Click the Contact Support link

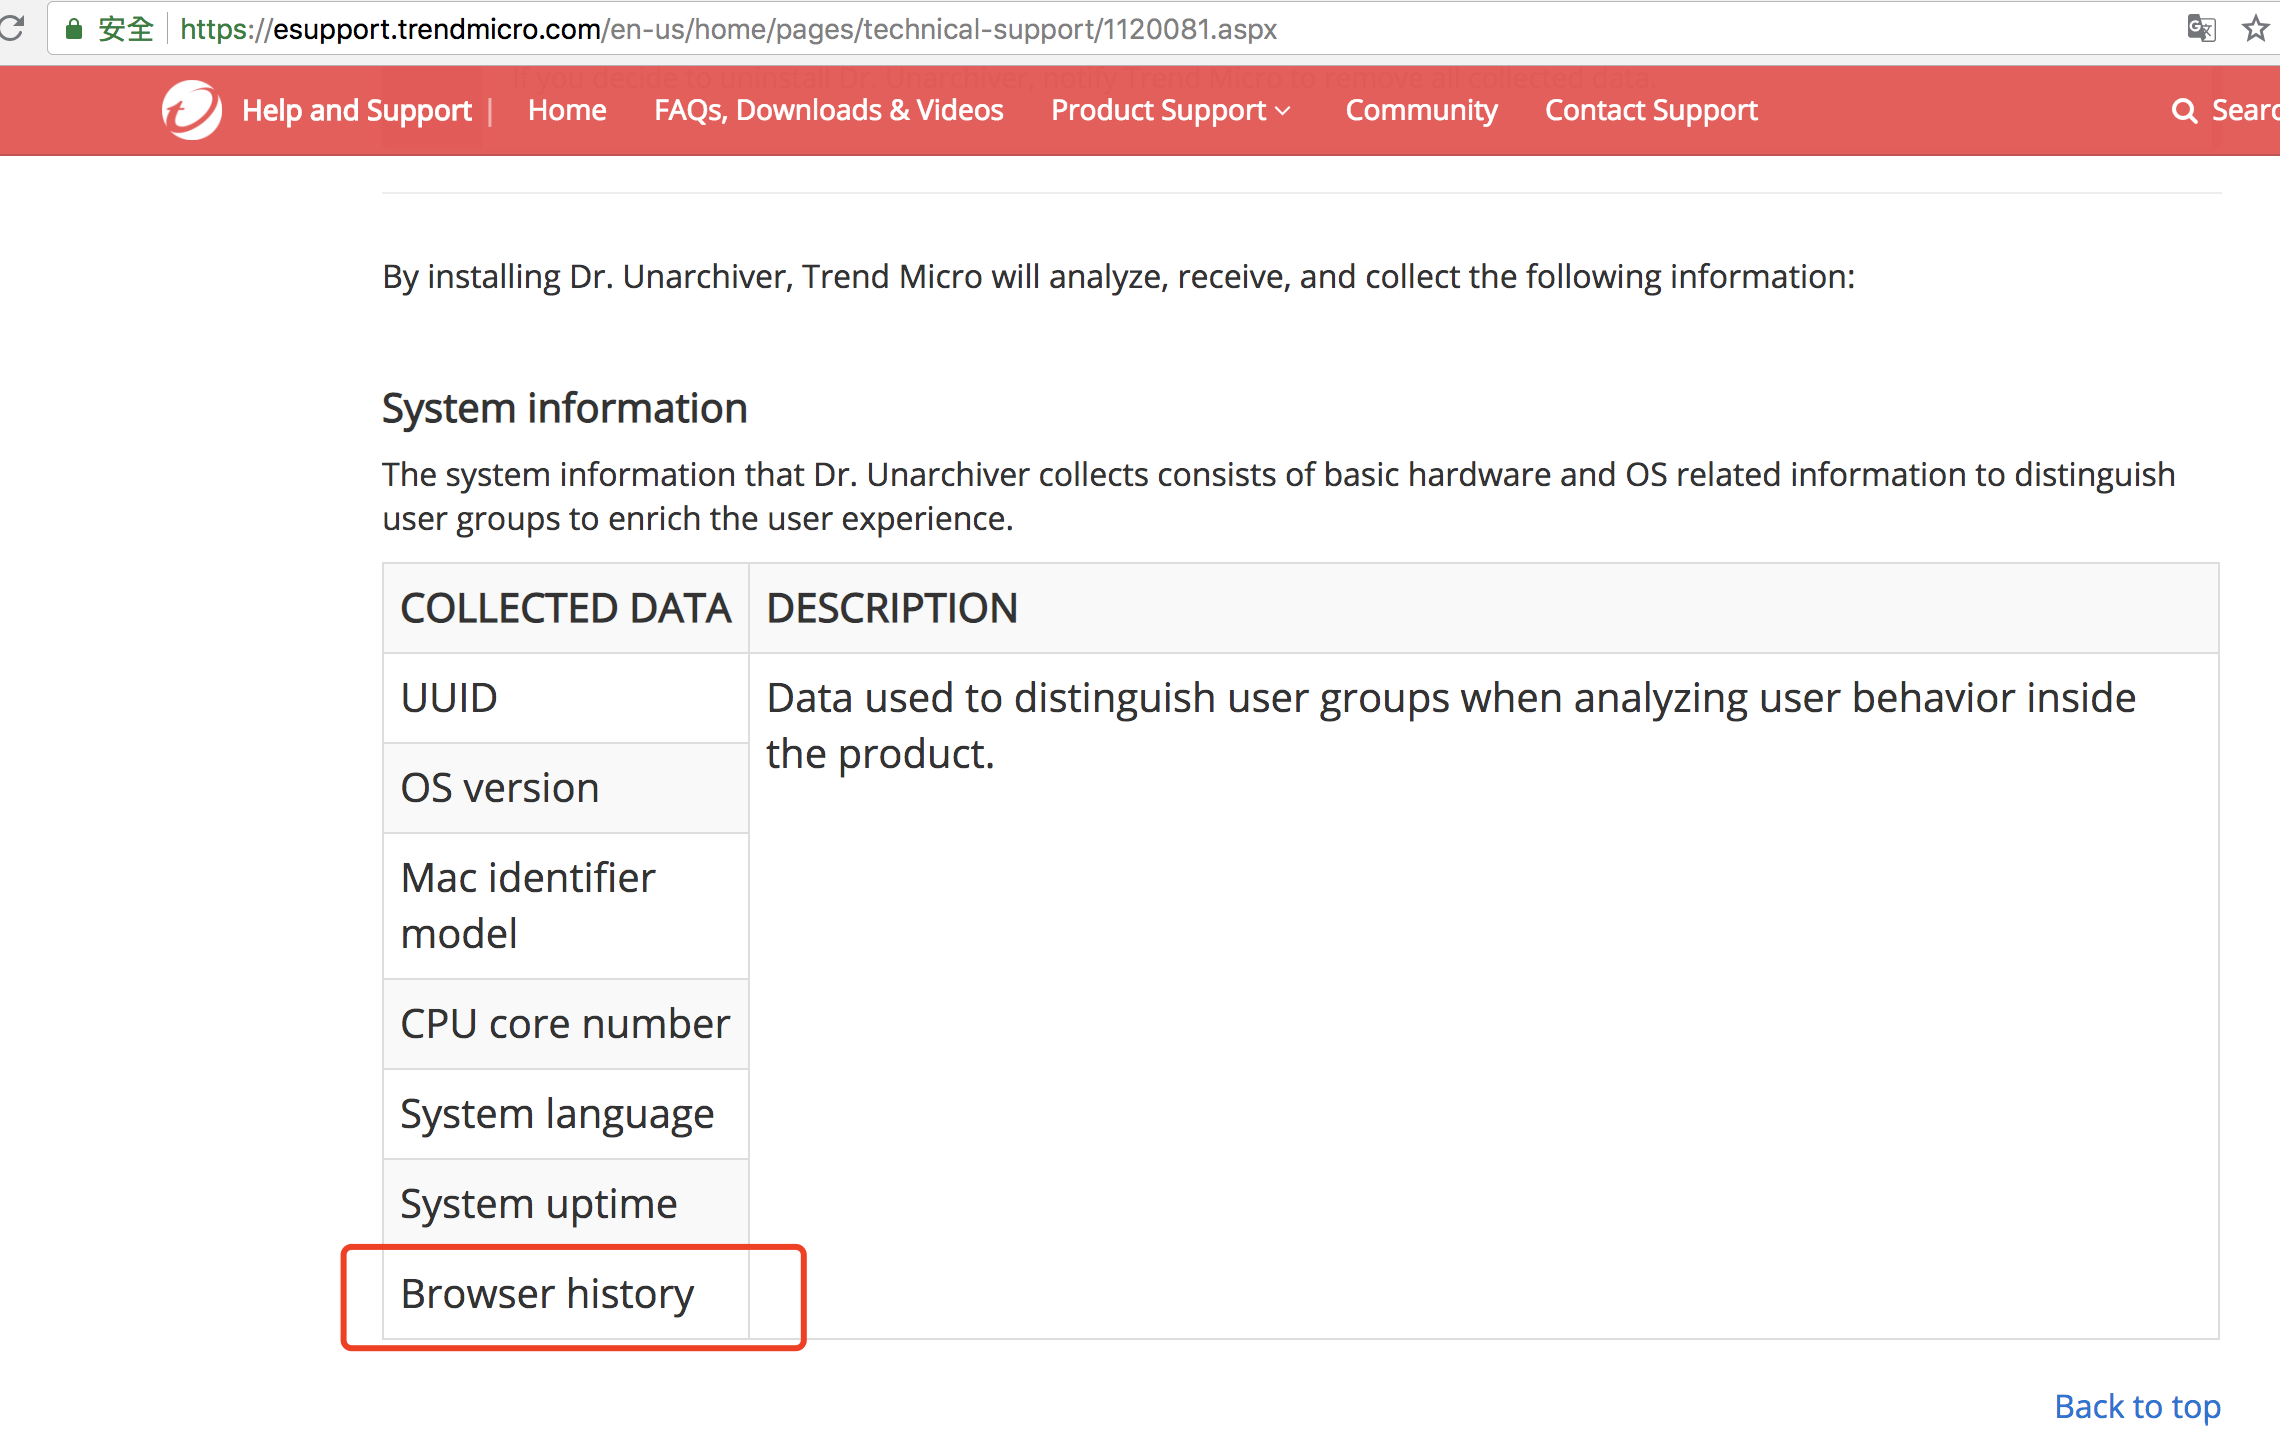tap(1651, 110)
